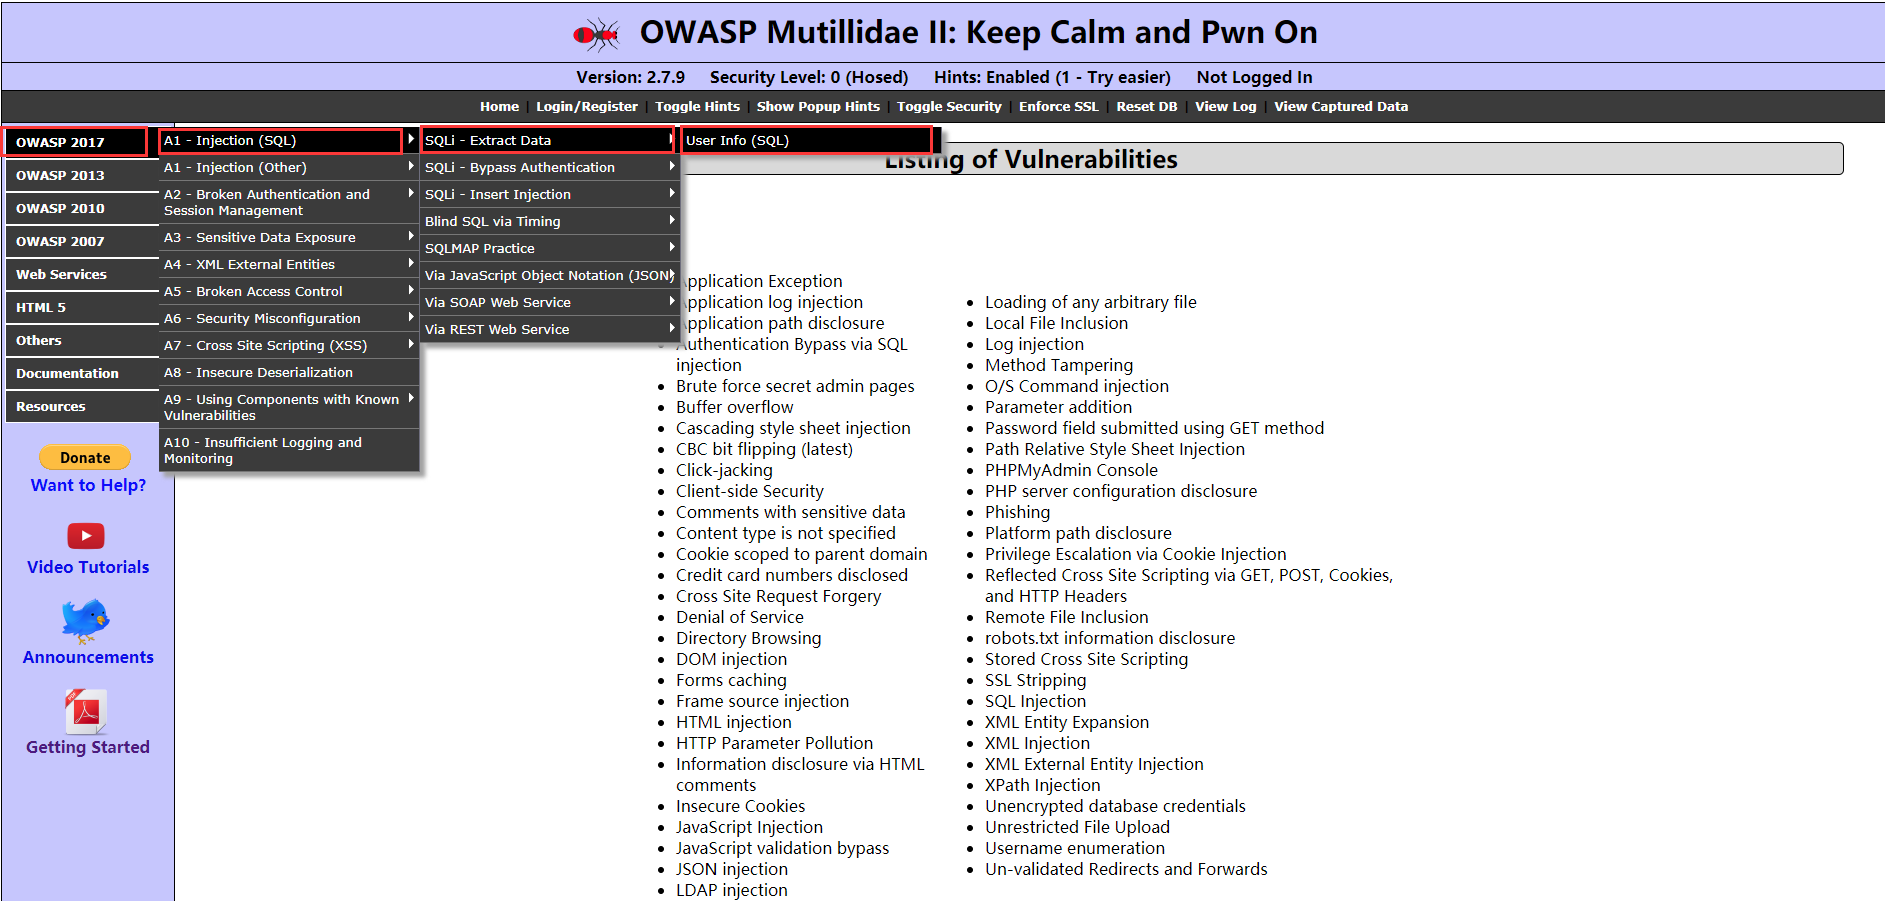Click Show Popup Hints

pos(818,106)
